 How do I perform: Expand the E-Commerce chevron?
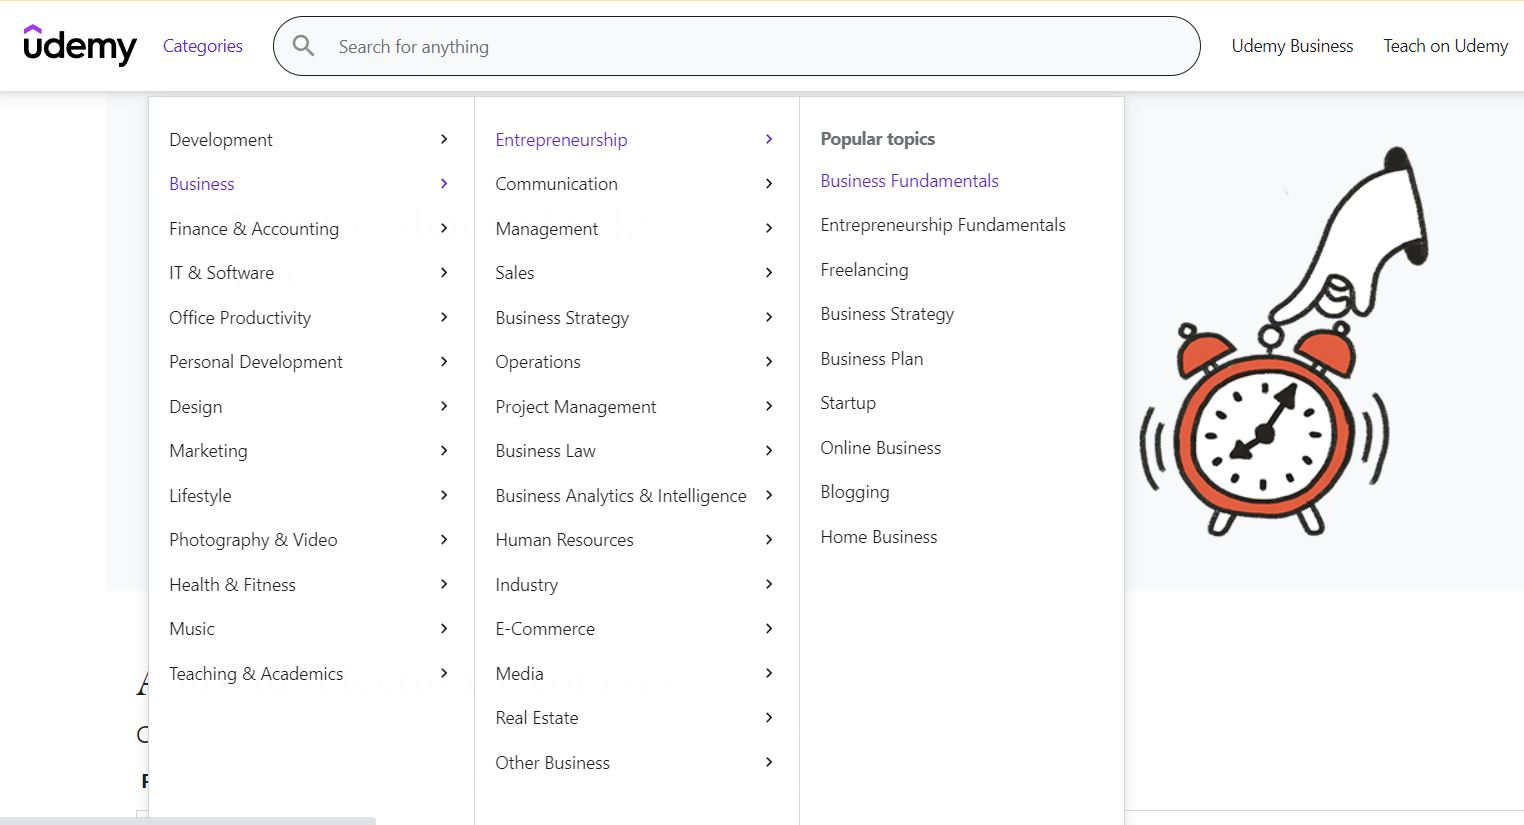tap(769, 628)
